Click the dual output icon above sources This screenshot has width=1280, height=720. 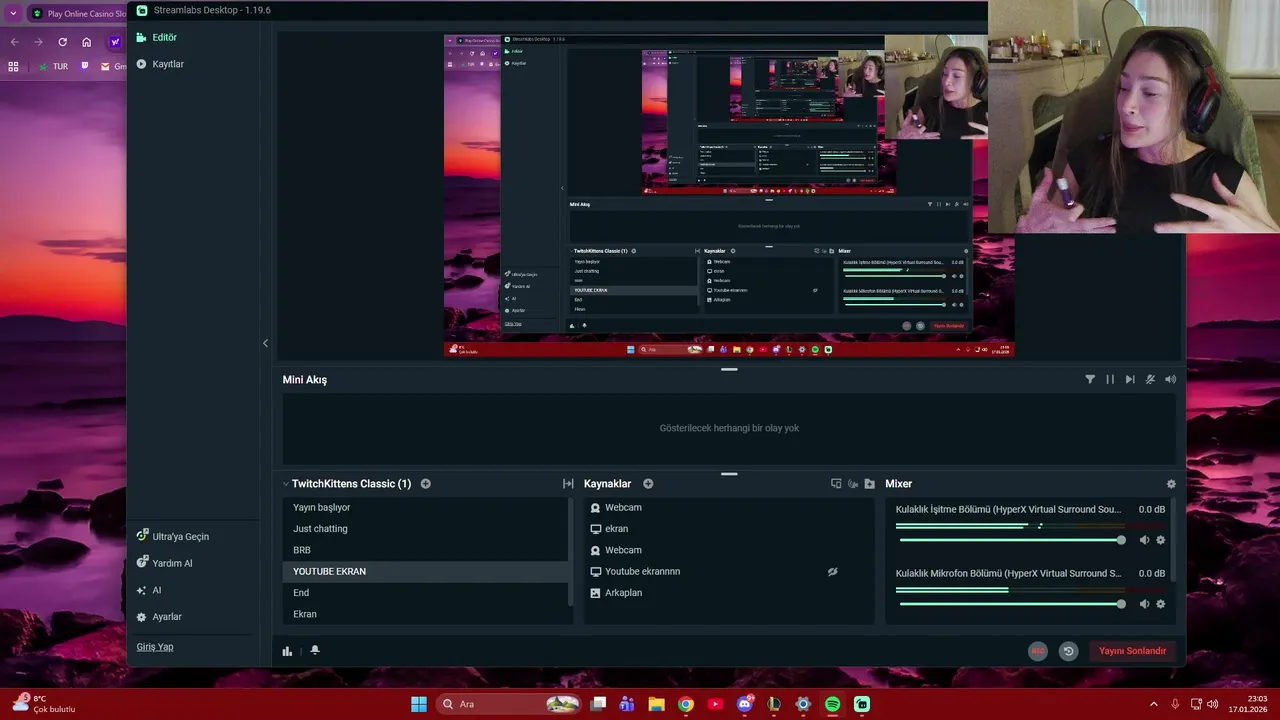coord(836,483)
